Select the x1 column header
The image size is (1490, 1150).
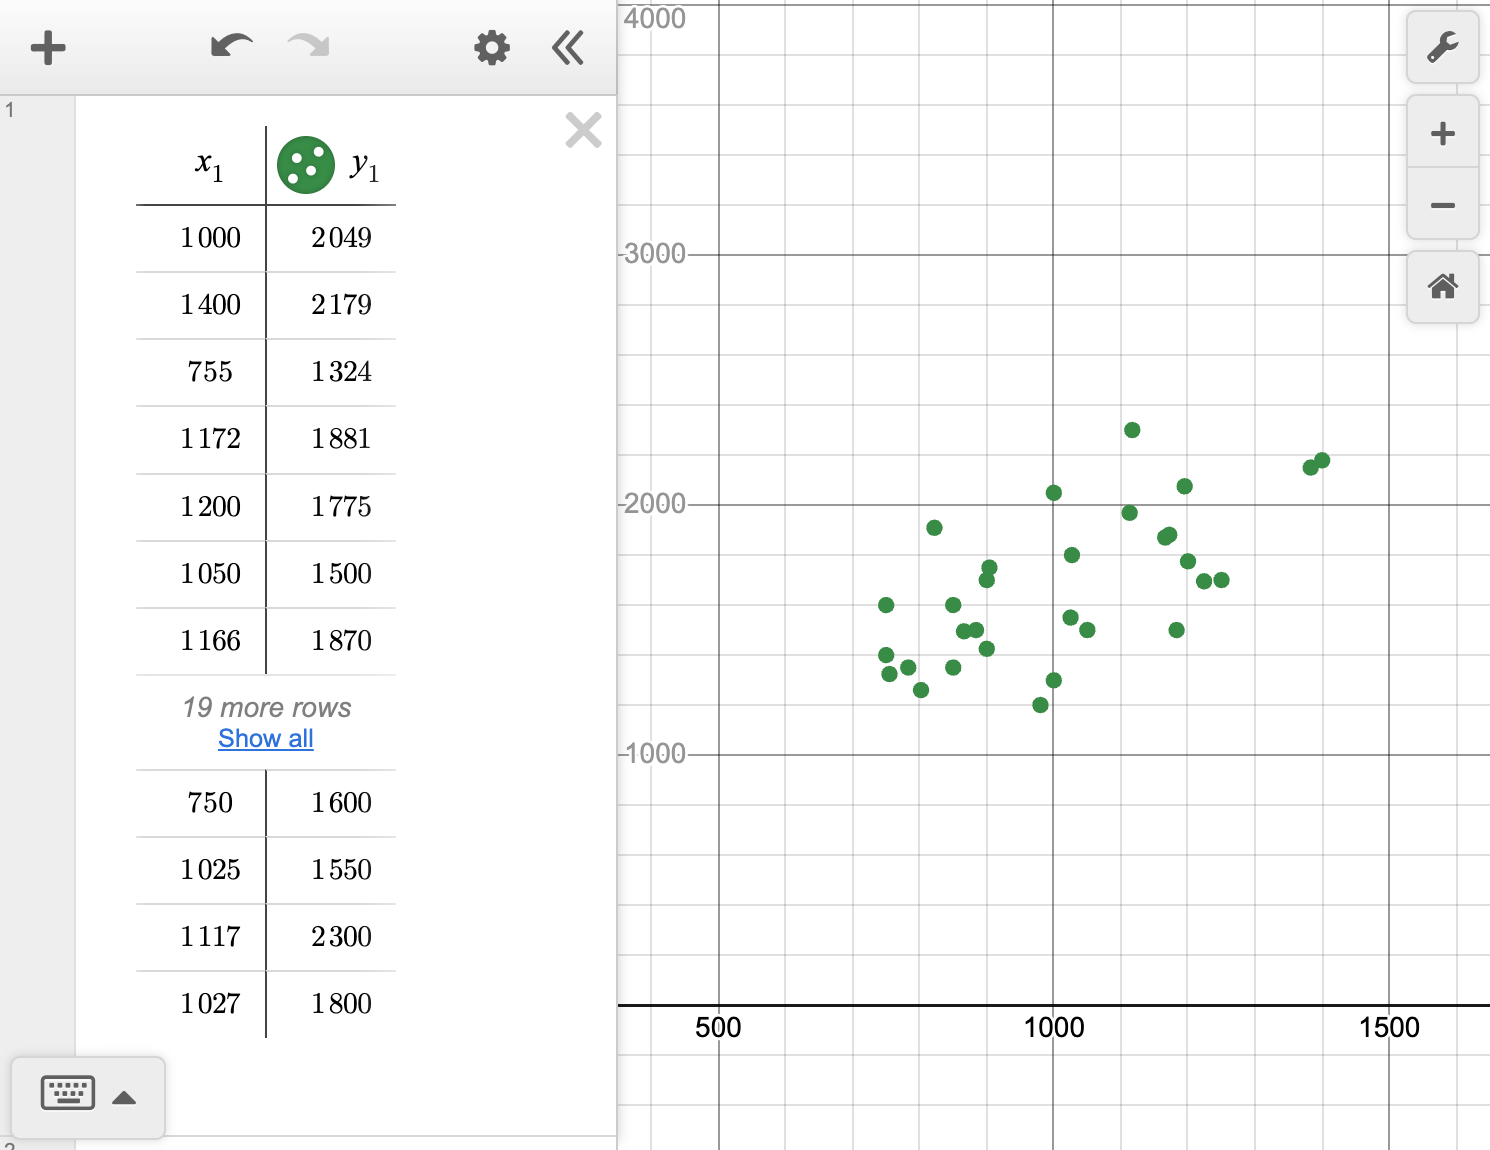pos(207,164)
